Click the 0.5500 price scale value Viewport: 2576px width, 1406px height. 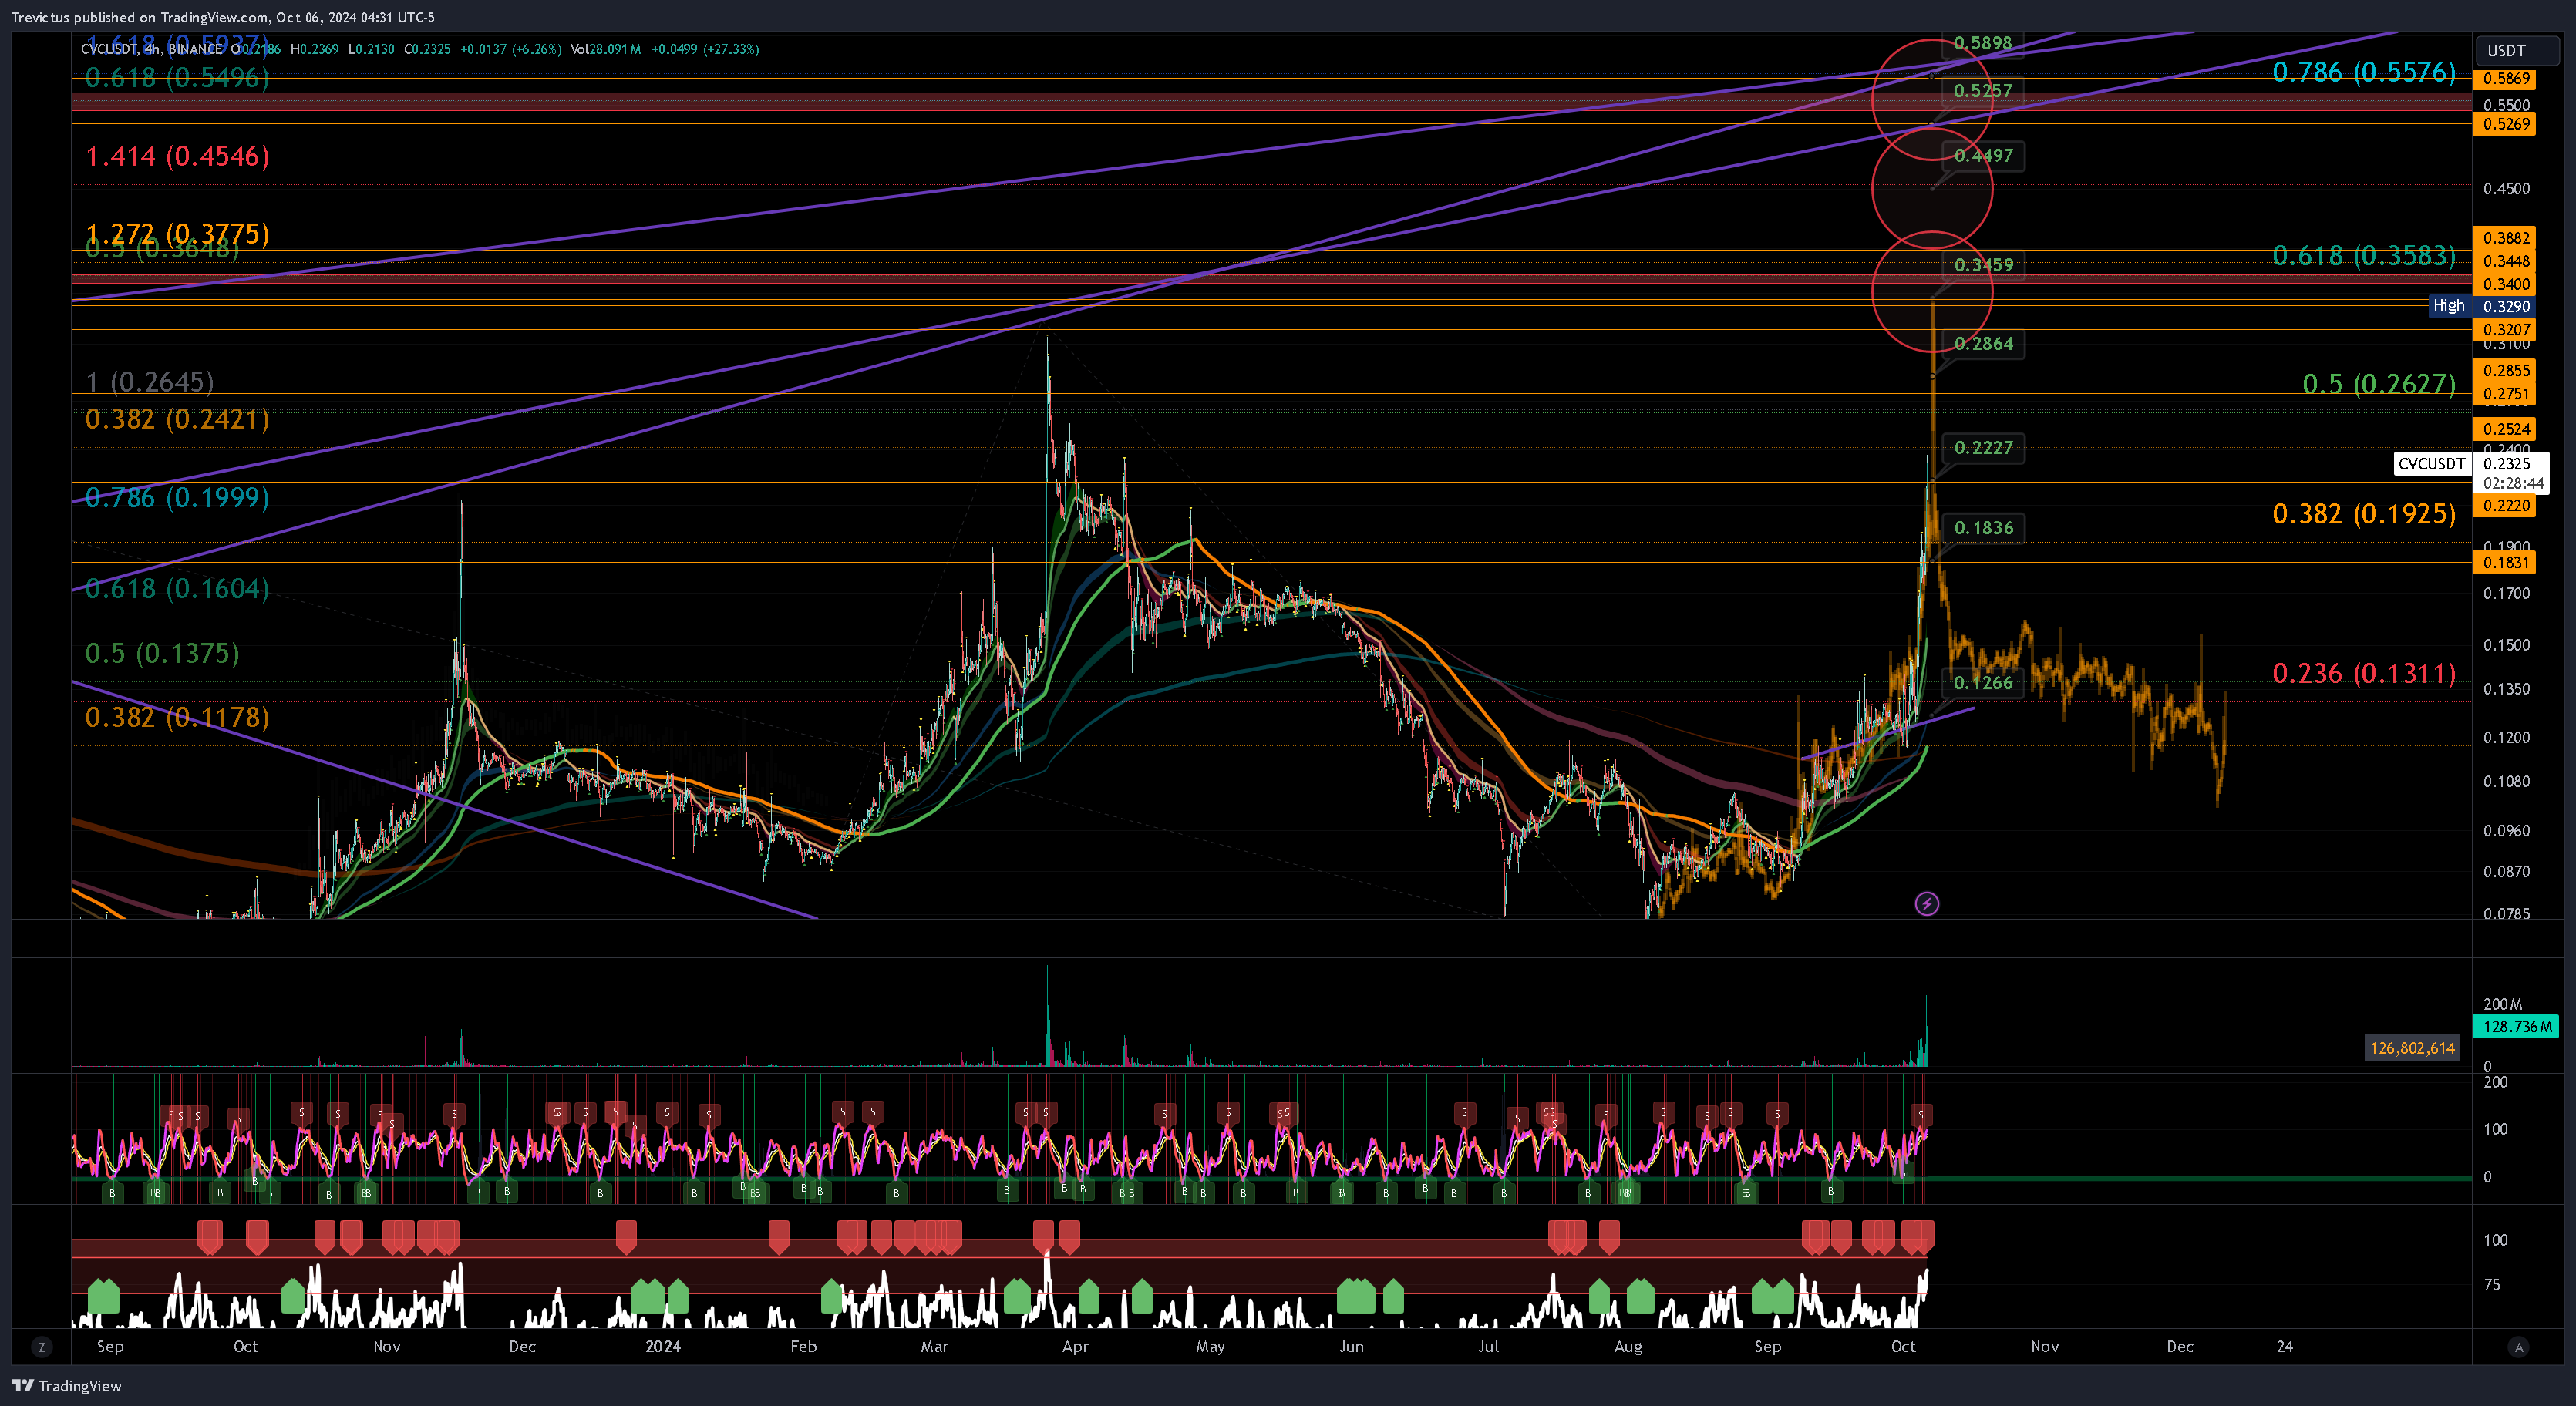pyautogui.click(x=2506, y=105)
